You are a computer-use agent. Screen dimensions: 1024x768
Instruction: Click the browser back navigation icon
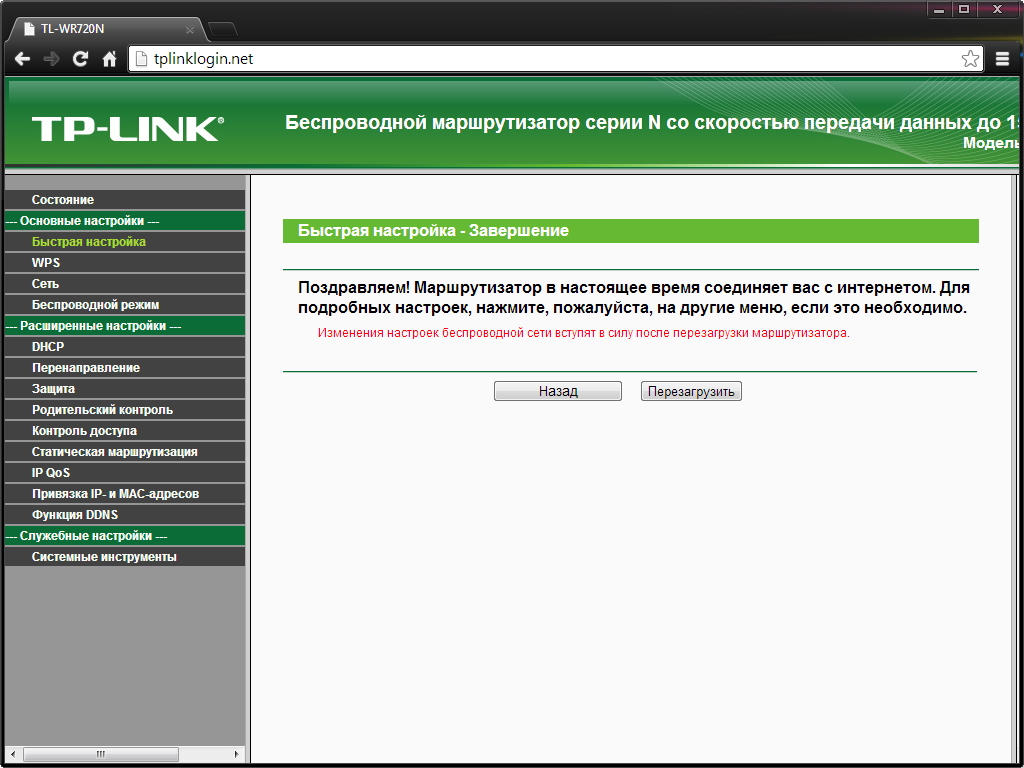coord(22,59)
